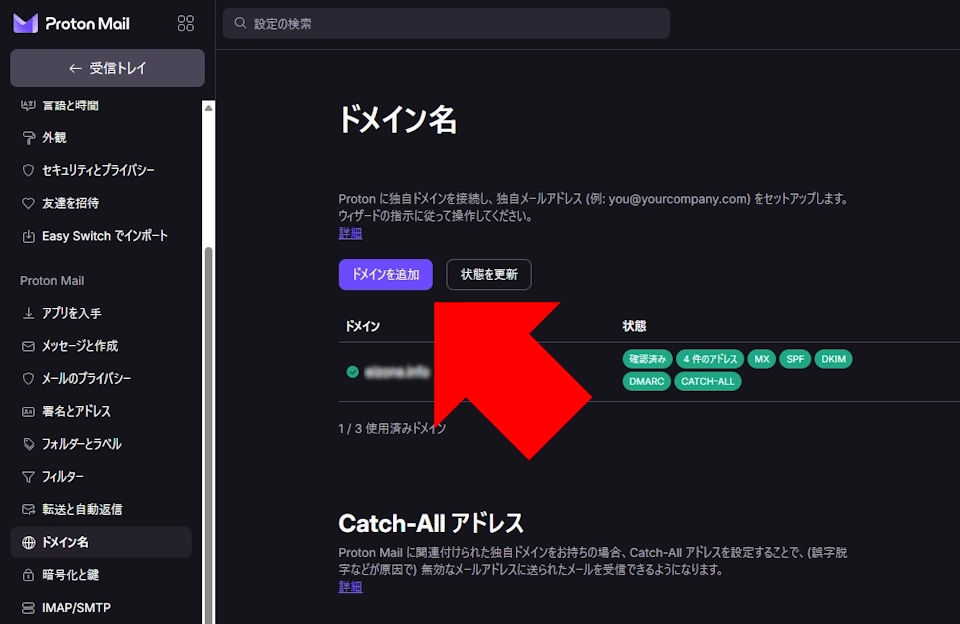Screen dimensions: 960x624
Task: Click the heart icon for 友達を招待
Action: point(28,203)
